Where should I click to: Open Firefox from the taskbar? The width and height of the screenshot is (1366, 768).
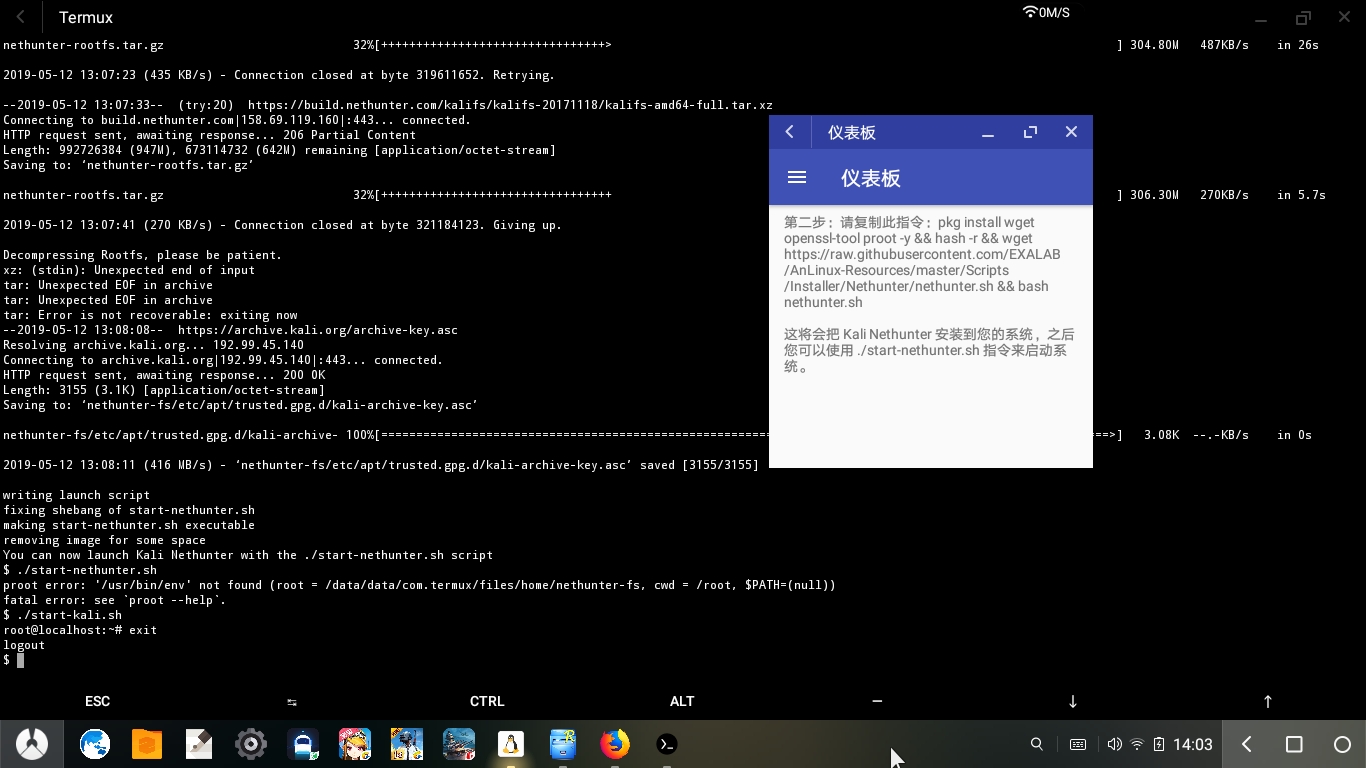[x=615, y=744]
